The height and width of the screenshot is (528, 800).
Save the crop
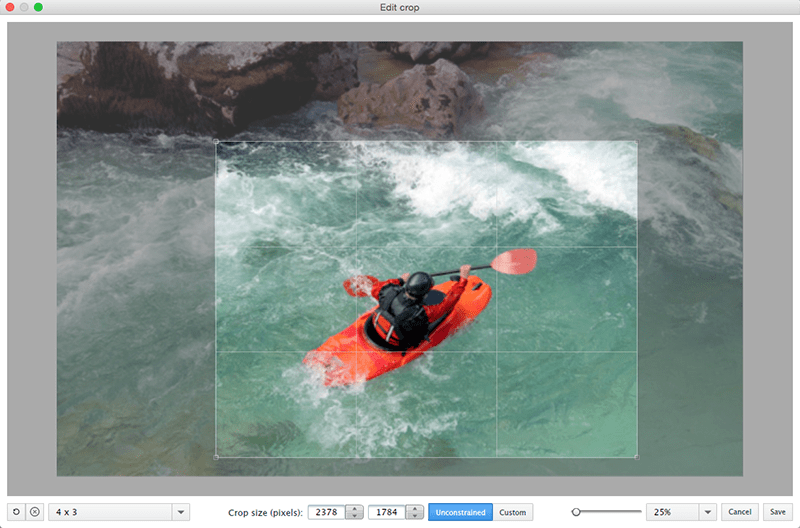point(778,512)
